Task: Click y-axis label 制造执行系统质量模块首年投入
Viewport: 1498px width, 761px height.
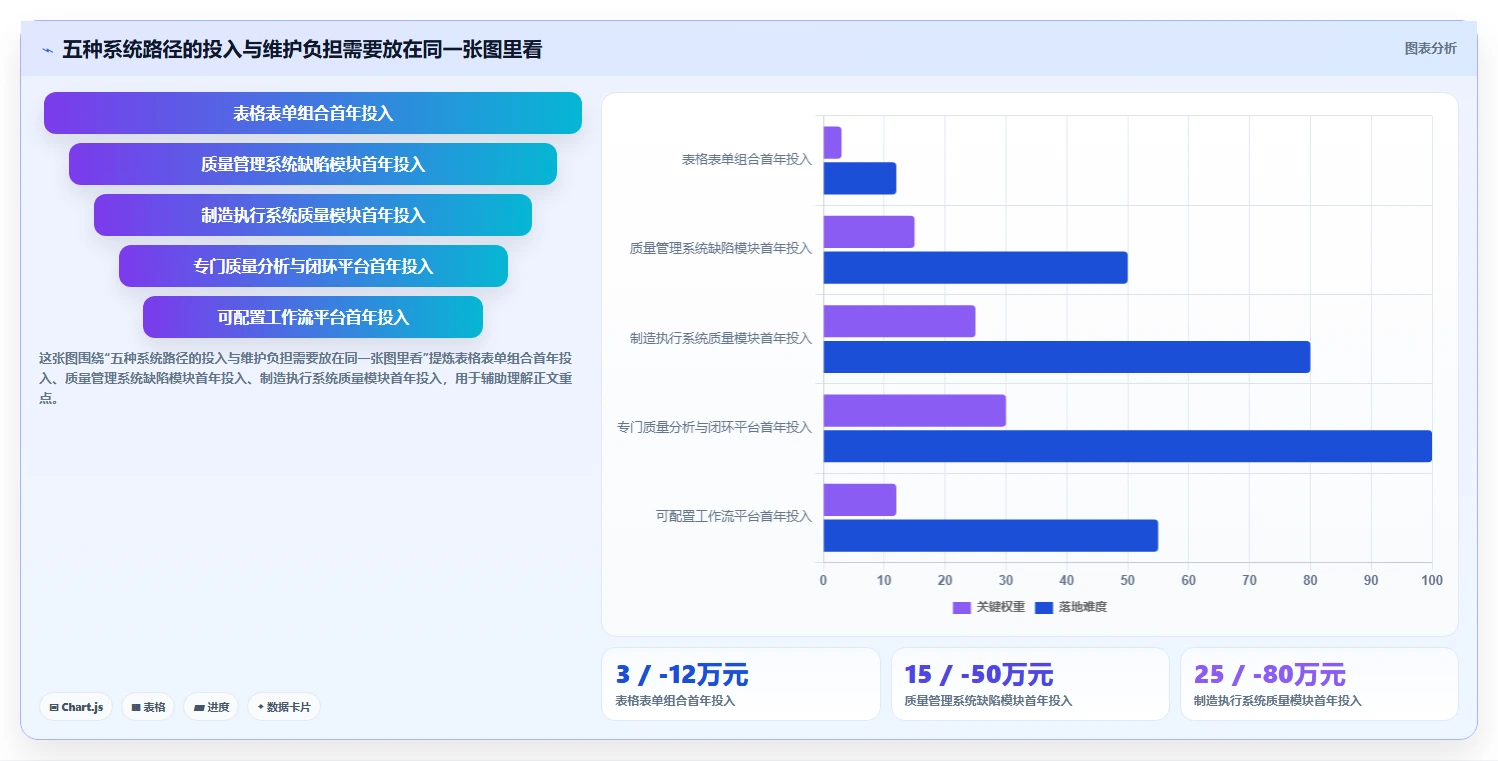Action: coord(721,338)
